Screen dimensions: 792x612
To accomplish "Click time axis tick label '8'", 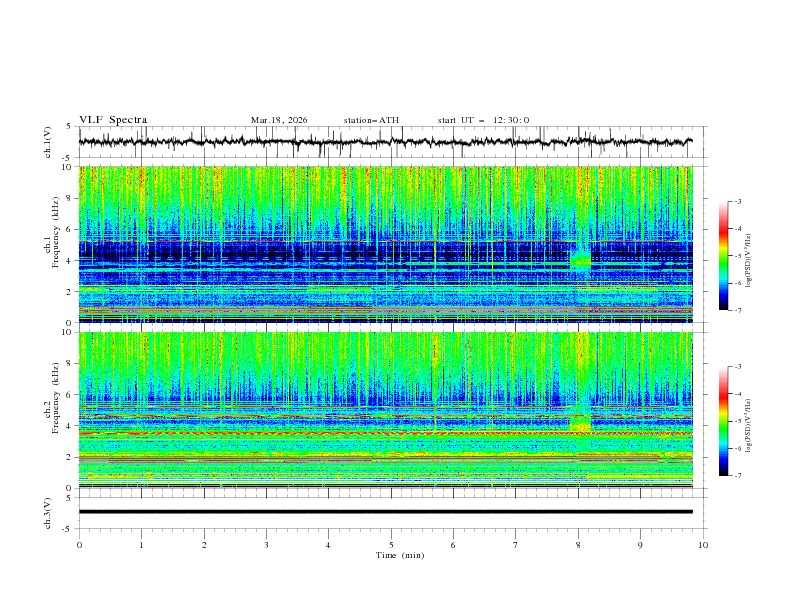I will [x=578, y=545].
